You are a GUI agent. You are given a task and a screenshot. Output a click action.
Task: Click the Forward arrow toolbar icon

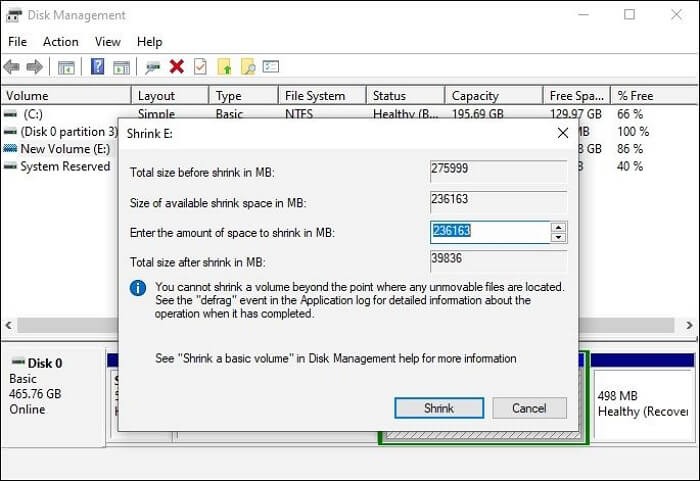35,67
